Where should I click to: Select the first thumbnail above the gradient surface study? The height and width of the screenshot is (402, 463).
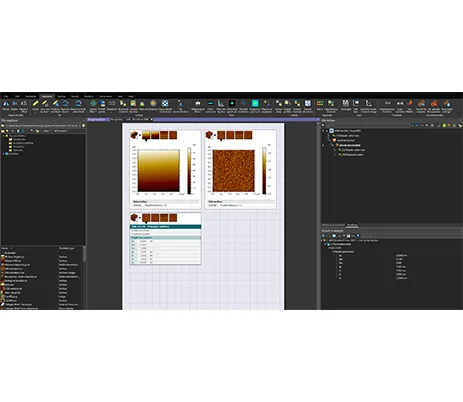point(146,135)
